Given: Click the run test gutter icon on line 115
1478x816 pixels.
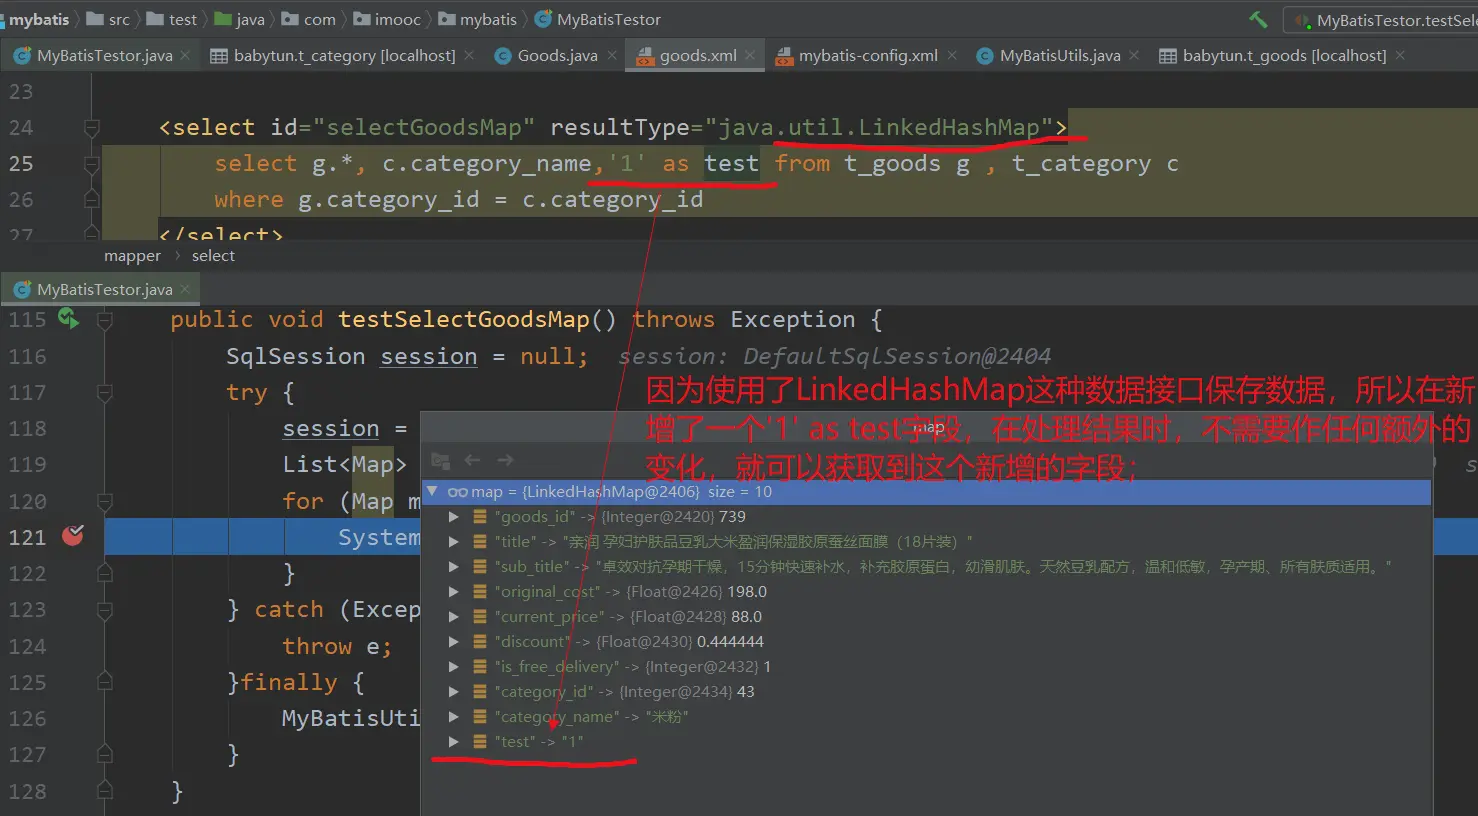Looking at the screenshot, I should [x=67, y=319].
